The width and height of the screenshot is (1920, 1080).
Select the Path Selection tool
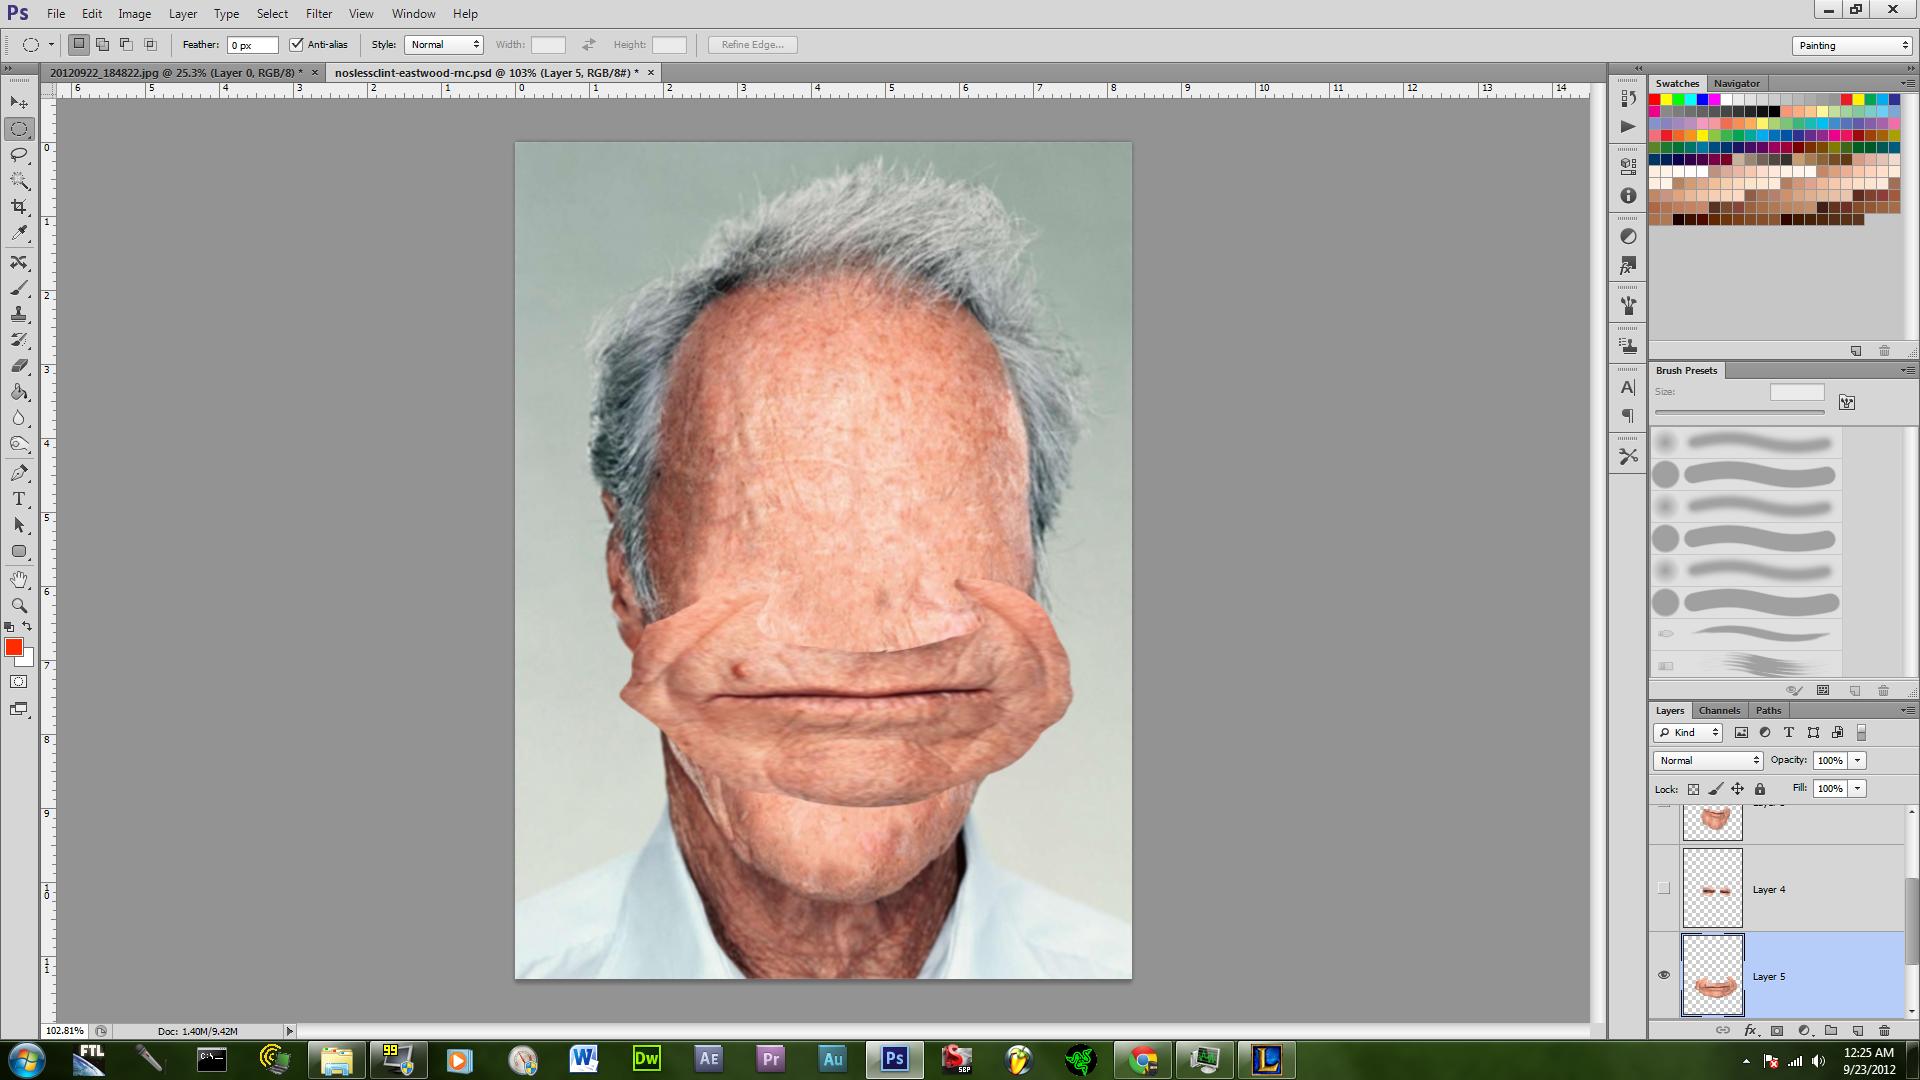coord(19,525)
